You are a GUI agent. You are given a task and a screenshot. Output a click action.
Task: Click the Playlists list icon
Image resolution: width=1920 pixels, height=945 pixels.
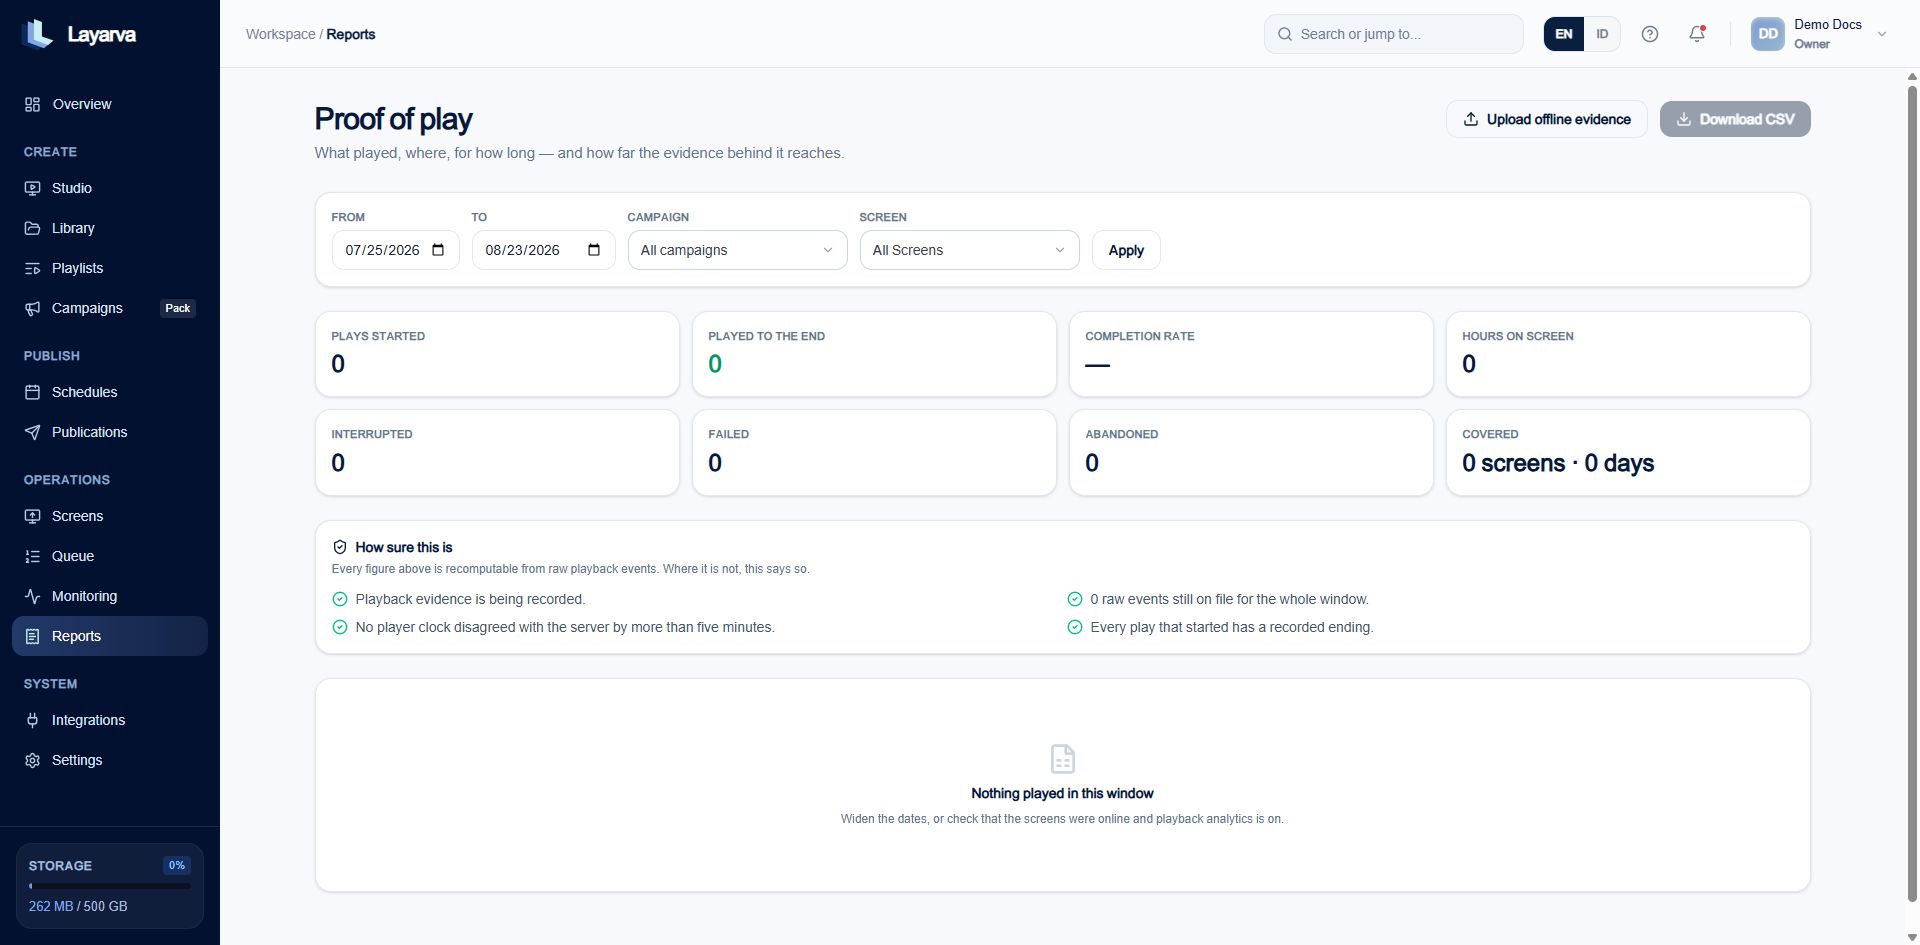tap(33, 268)
